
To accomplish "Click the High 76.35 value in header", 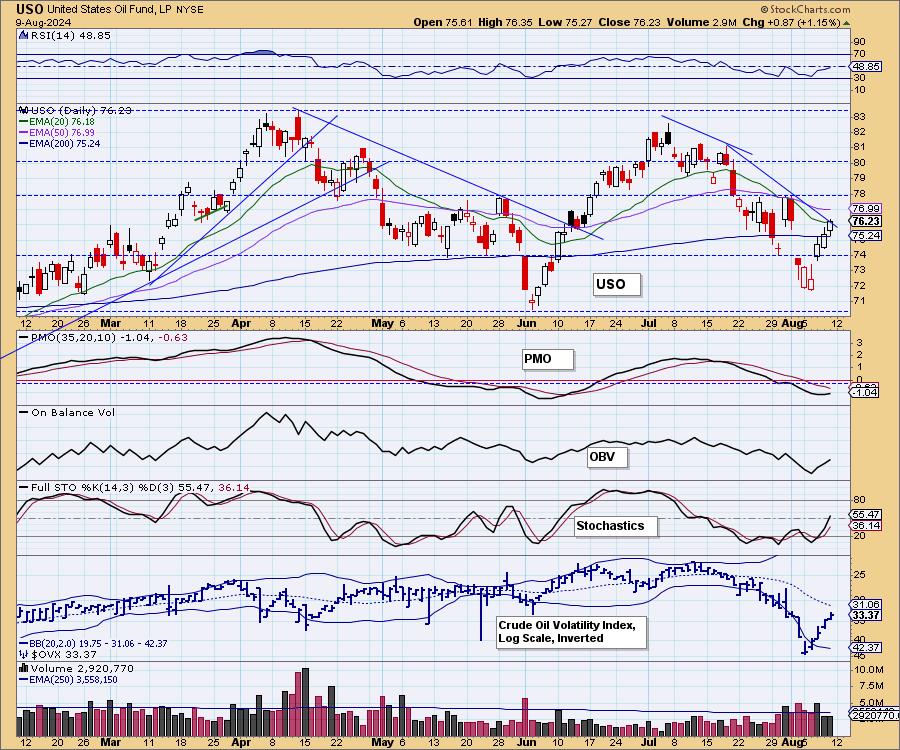I will click(505, 22).
